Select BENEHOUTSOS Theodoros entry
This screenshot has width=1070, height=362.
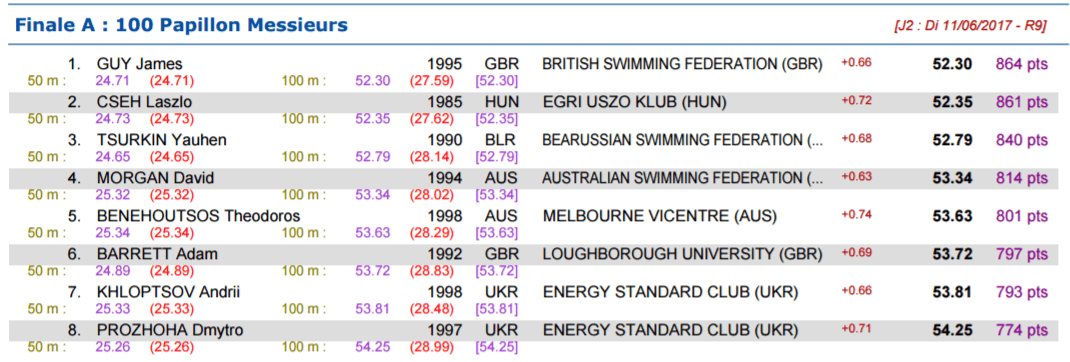pos(198,217)
